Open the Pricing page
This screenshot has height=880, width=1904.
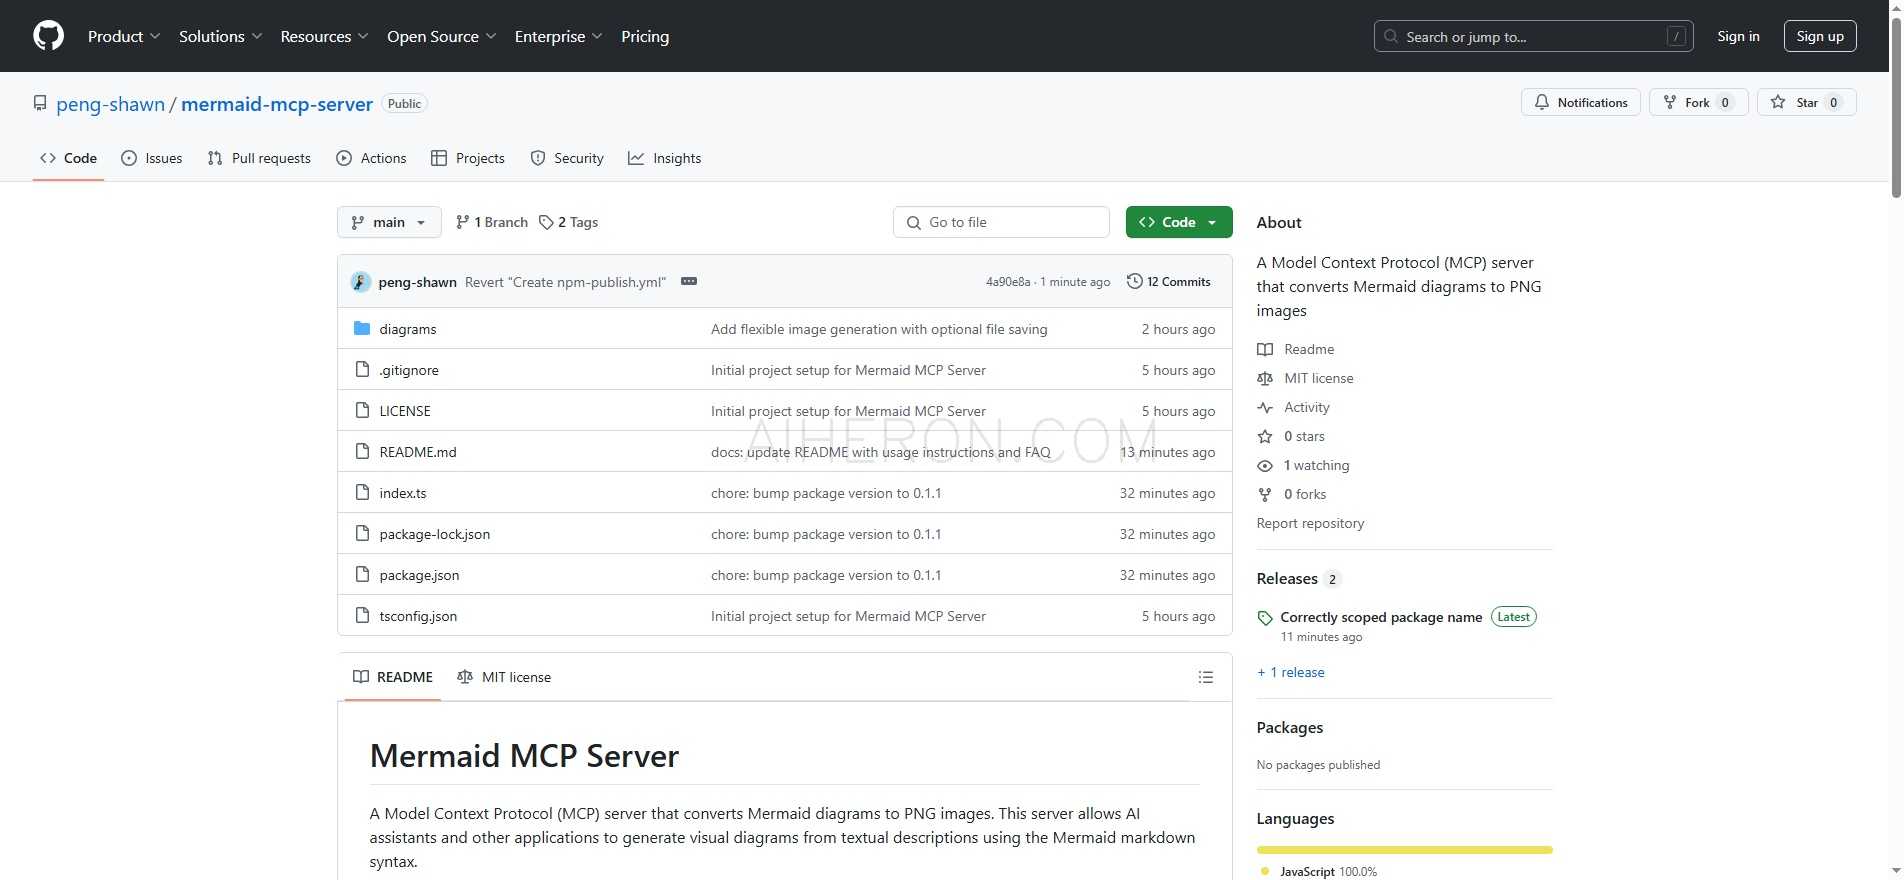645,36
